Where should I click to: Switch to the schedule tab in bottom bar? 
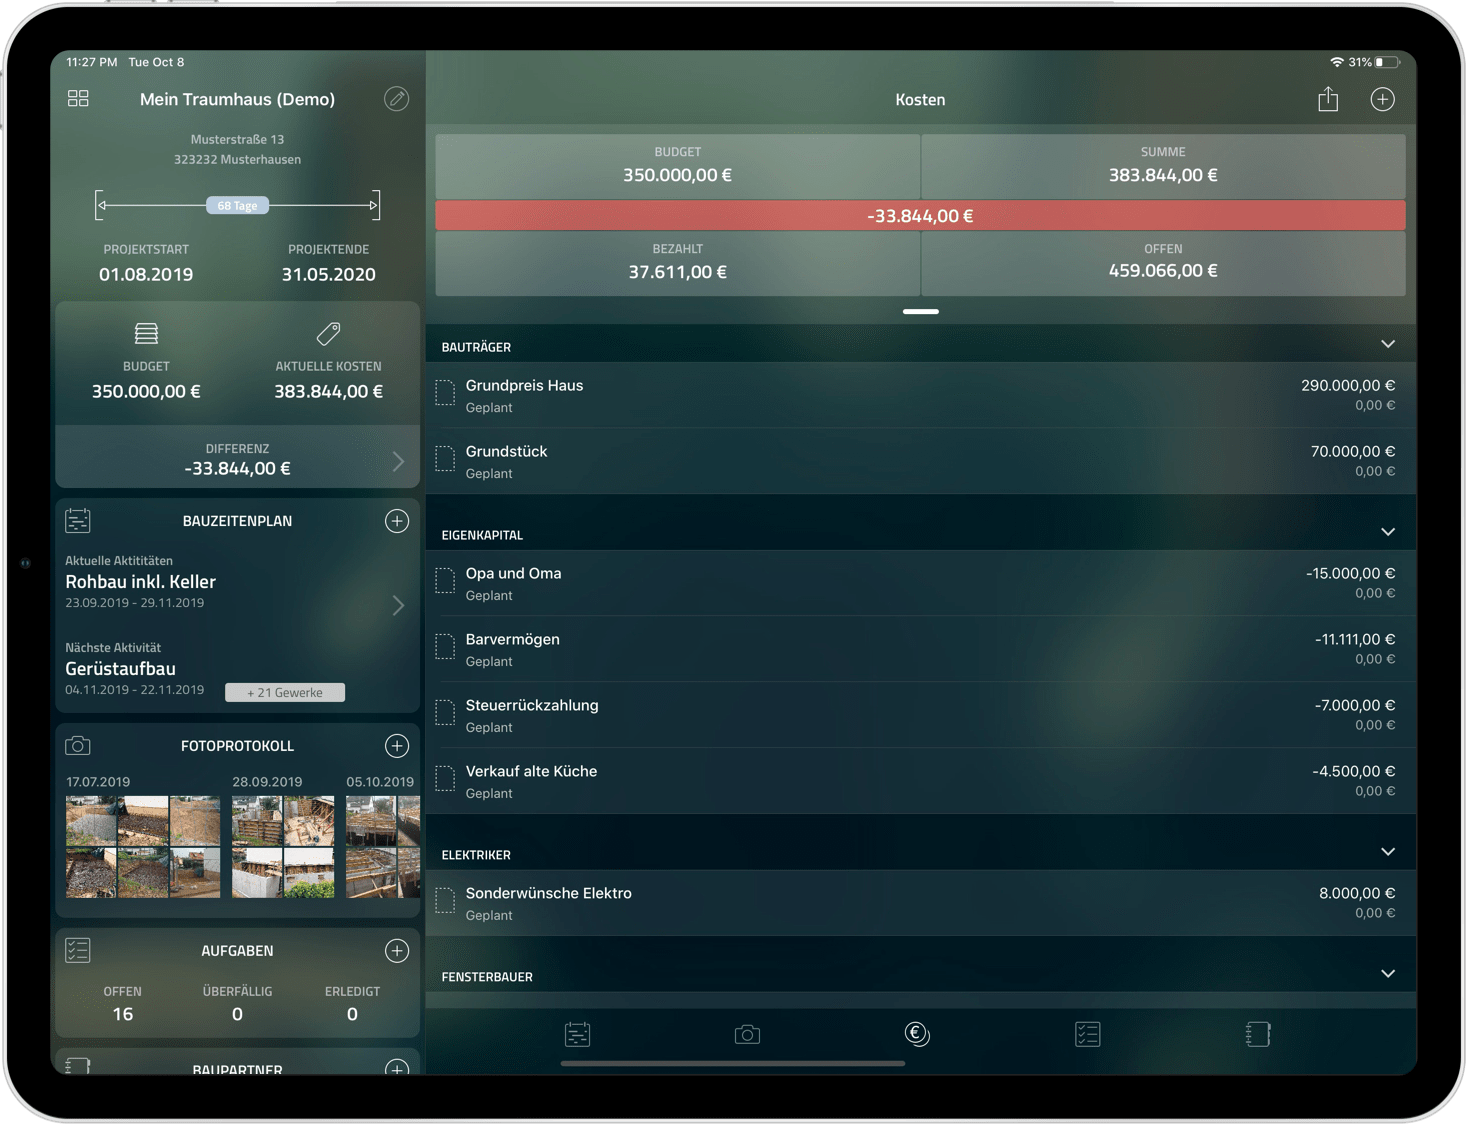pyautogui.click(x=577, y=1034)
